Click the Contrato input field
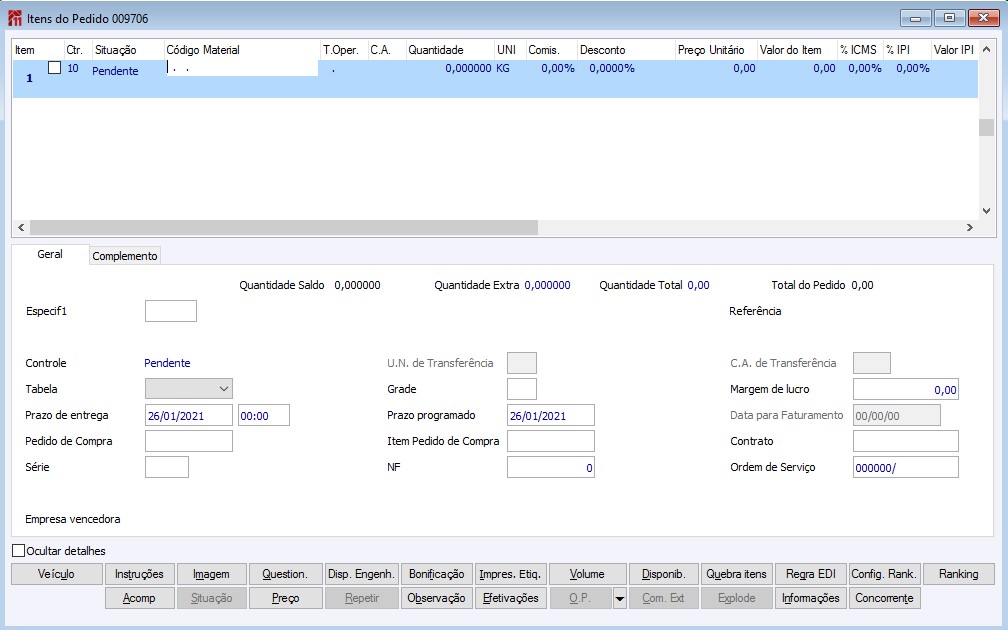Screen dimensions: 1008x630 click(906, 441)
